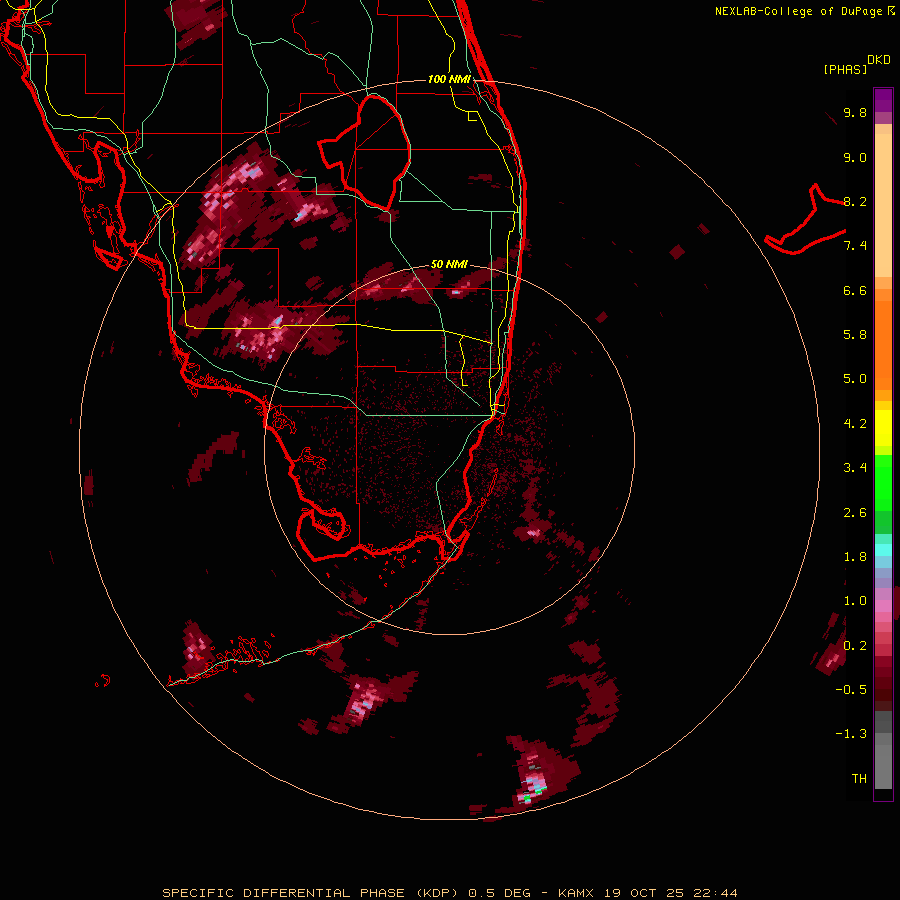The height and width of the screenshot is (900, 900).
Task: Click the DKD label above the color scale
Action: coord(879,60)
